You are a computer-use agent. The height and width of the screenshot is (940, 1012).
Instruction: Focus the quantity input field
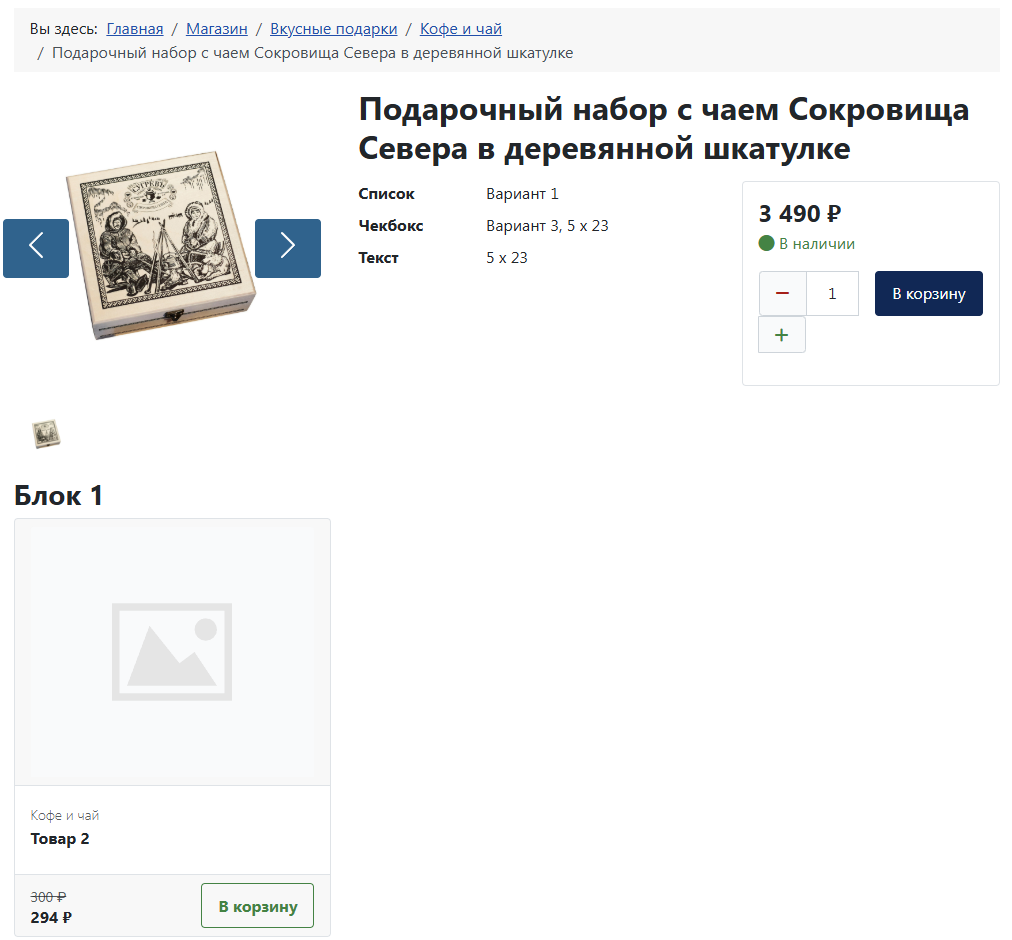pos(832,294)
